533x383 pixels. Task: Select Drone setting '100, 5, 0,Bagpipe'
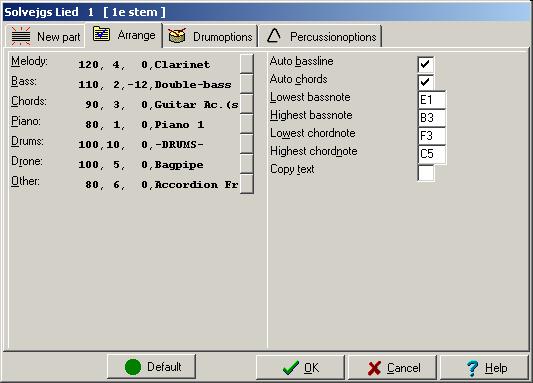(141, 165)
